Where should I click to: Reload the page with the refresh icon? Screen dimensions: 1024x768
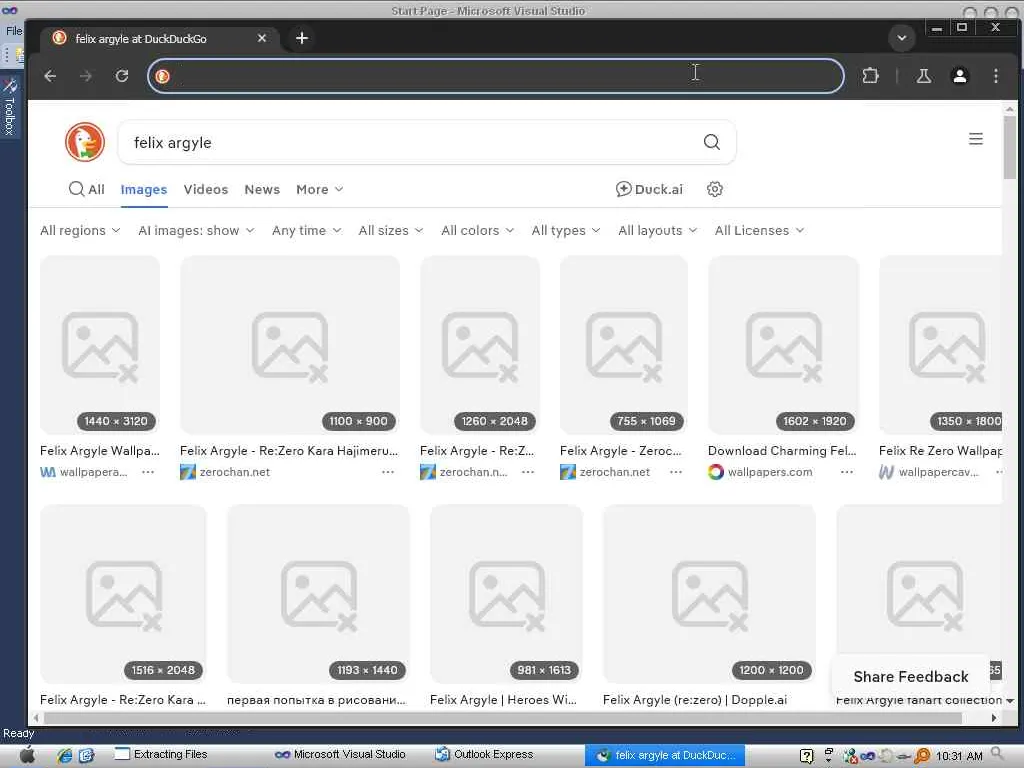[x=122, y=76]
